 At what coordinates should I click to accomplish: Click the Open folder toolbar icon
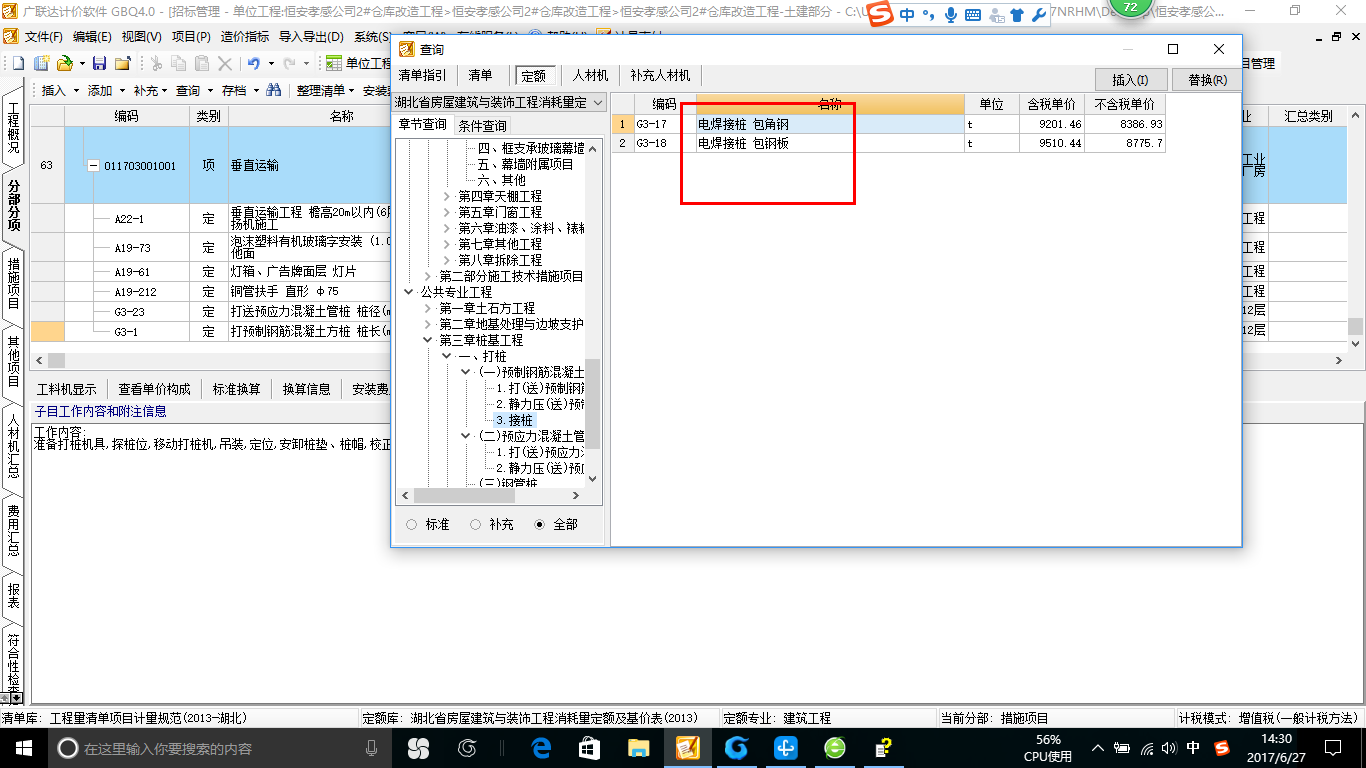tap(64, 63)
